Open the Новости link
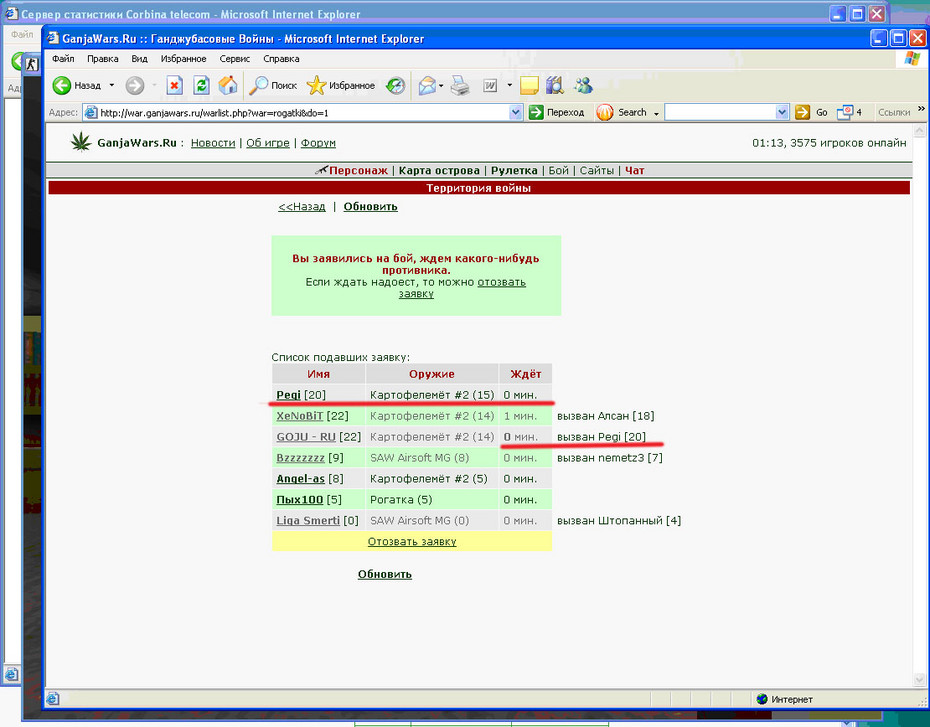Image resolution: width=930 pixels, height=727 pixels. pyautogui.click(x=213, y=143)
